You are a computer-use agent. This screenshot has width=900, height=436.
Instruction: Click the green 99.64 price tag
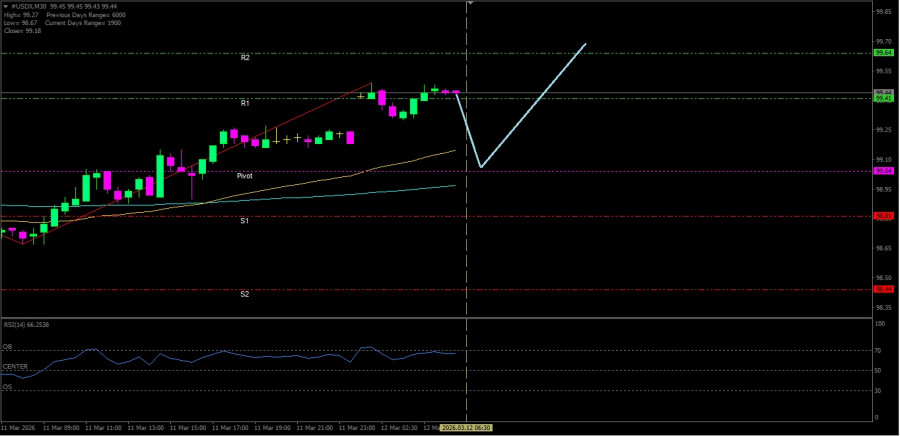pos(883,52)
